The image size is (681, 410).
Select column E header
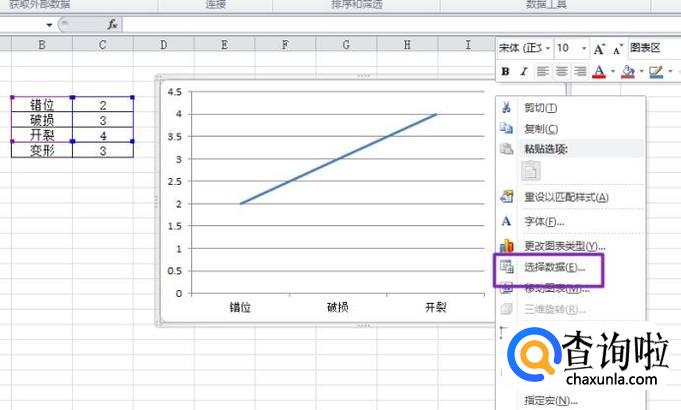(x=224, y=44)
